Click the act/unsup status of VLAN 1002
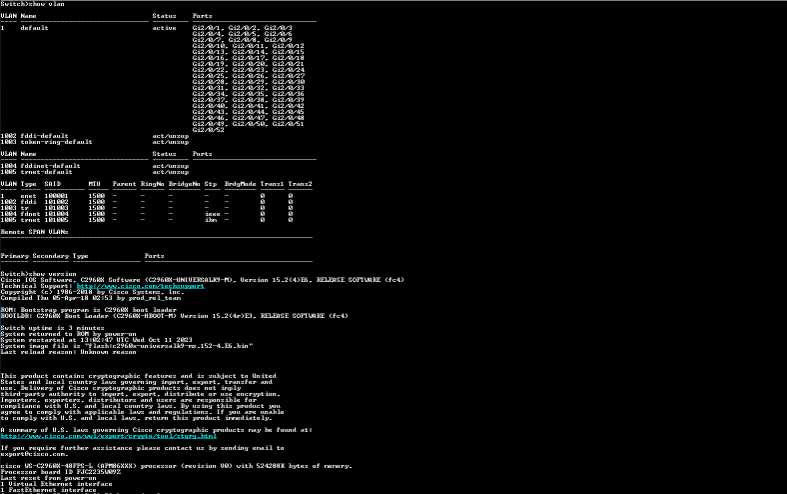Viewport: 787px width, 494px height. point(171,136)
